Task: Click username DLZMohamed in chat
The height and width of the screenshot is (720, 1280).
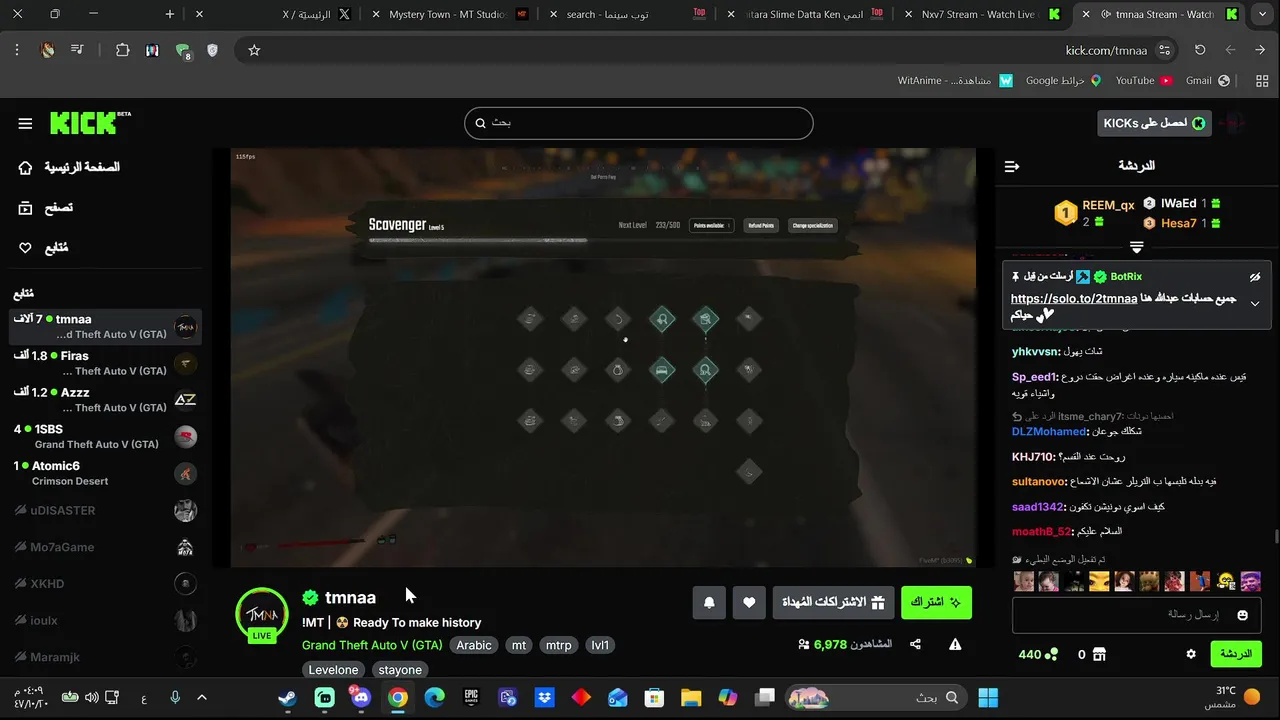Action: [x=1049, y=431]
